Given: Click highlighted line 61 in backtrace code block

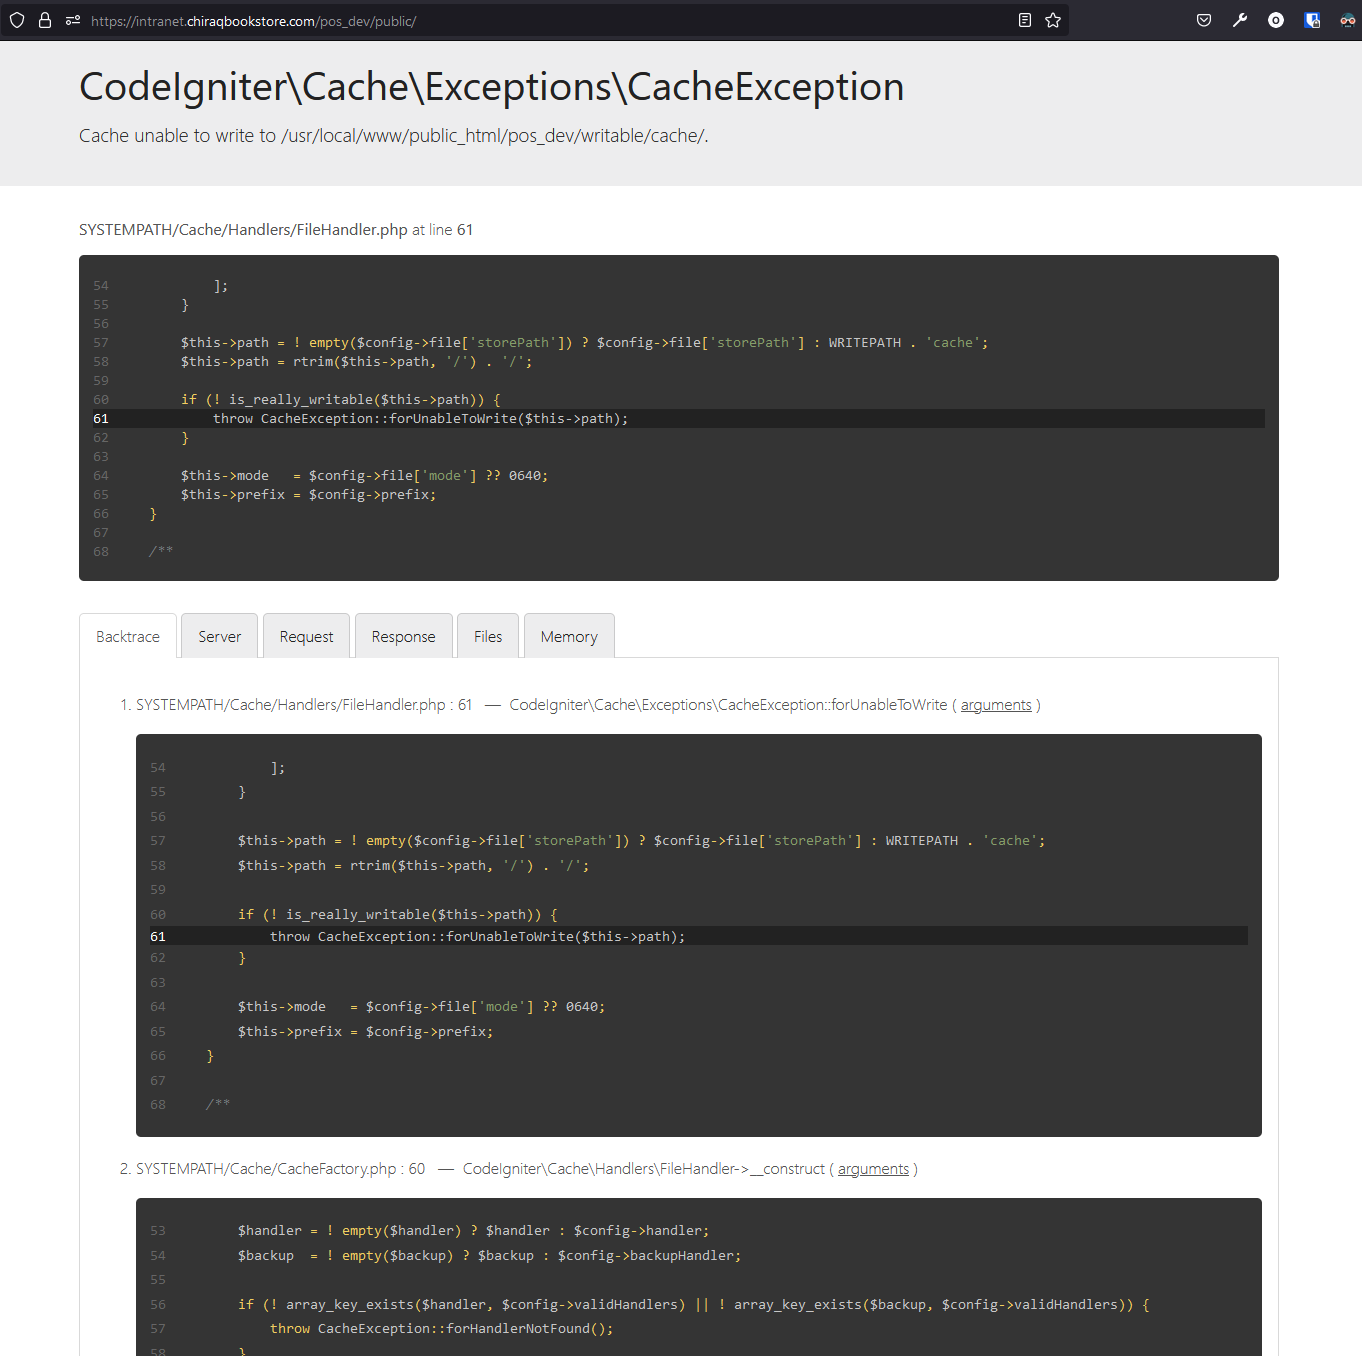Looking at the screenshot, I should click(x=699, y=937).
